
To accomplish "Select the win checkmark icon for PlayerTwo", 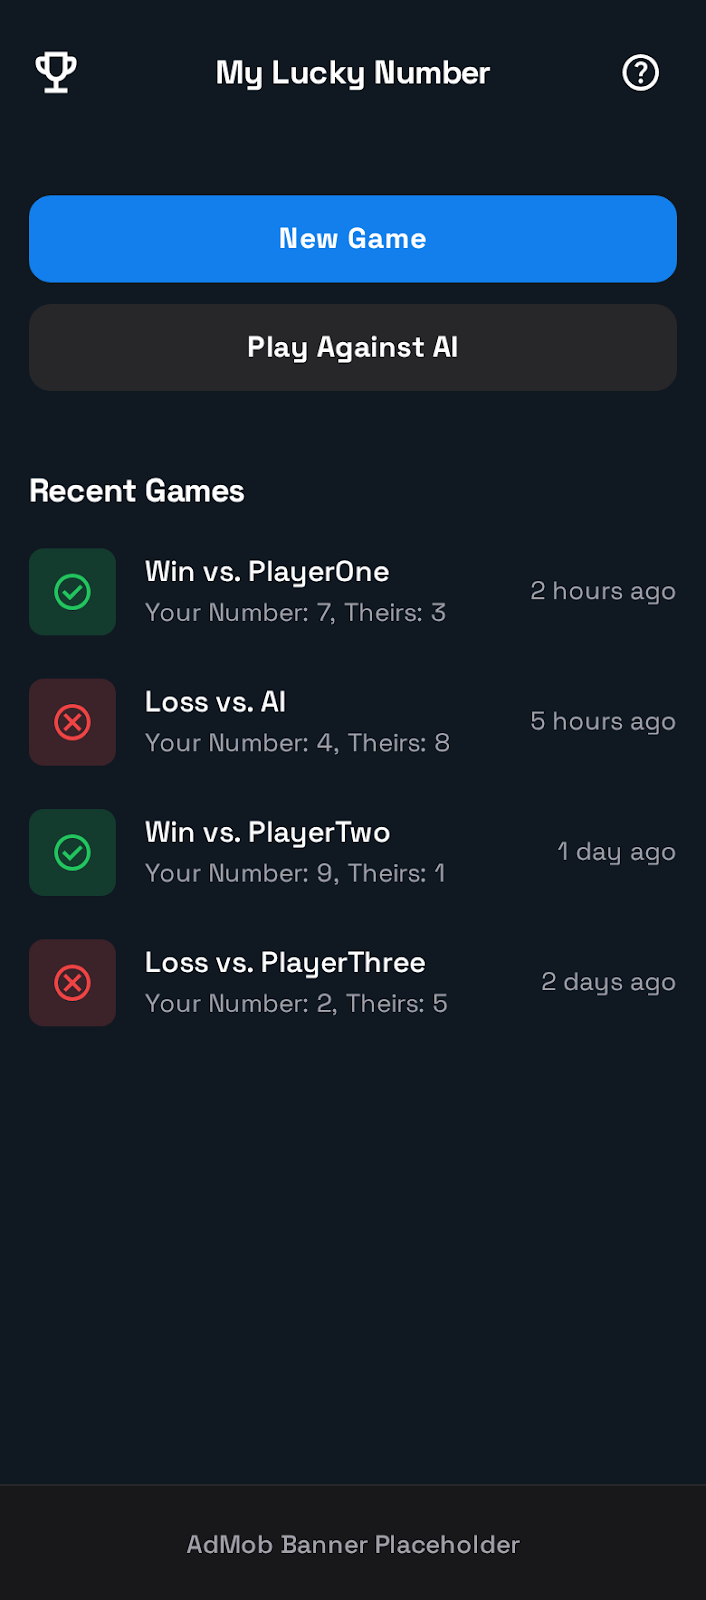I will pyautogui.click(x=72, y=852).
